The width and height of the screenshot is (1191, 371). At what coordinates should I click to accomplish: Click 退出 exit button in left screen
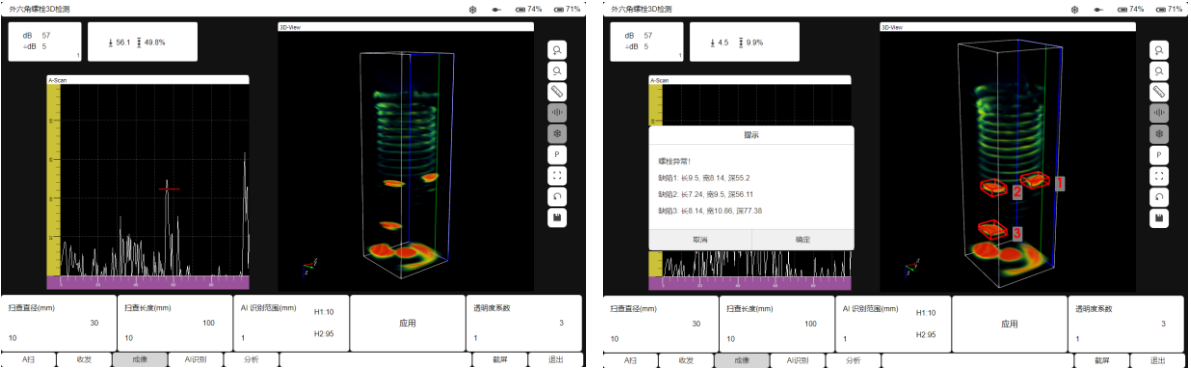tap(555, 360)
